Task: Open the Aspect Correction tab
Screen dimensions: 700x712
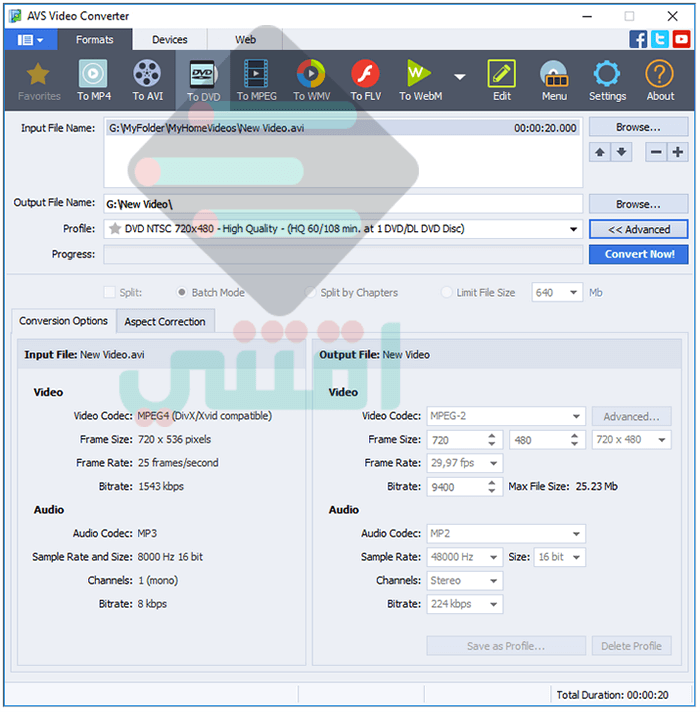Action: pos(165,322)
